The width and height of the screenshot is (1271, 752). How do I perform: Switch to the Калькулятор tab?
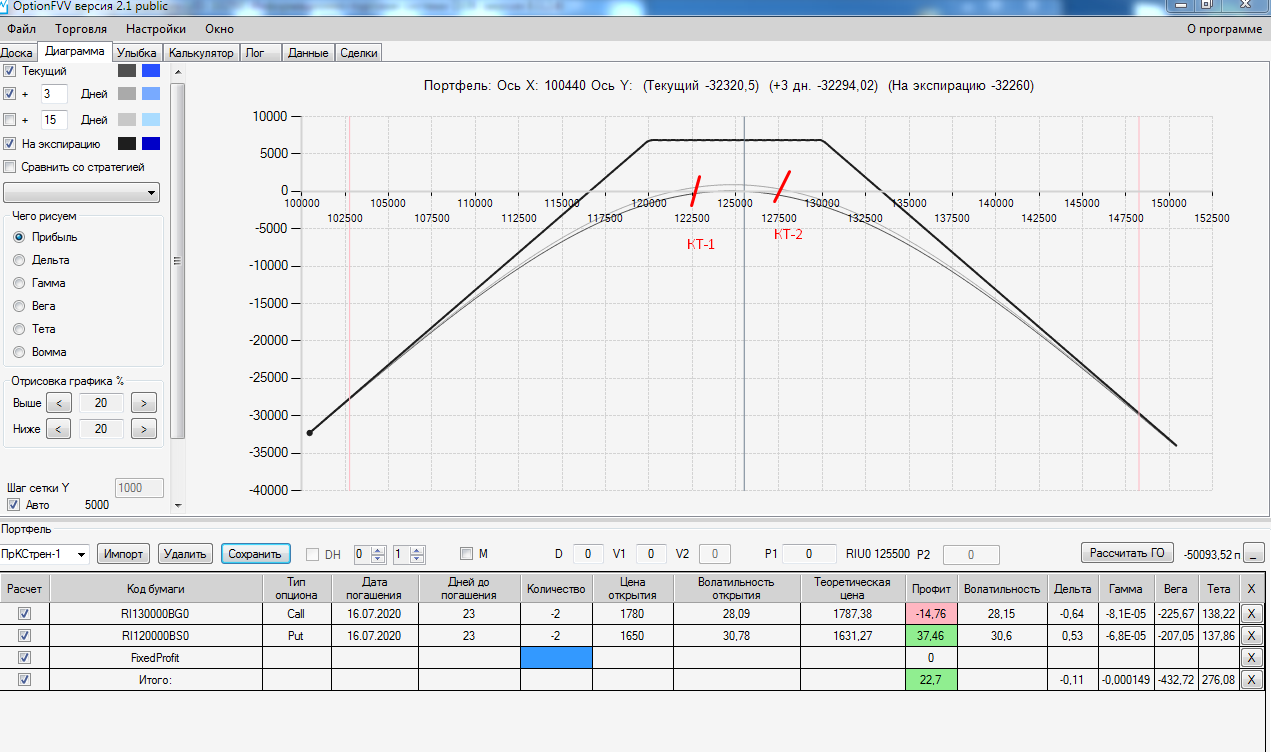pos(201,53)
